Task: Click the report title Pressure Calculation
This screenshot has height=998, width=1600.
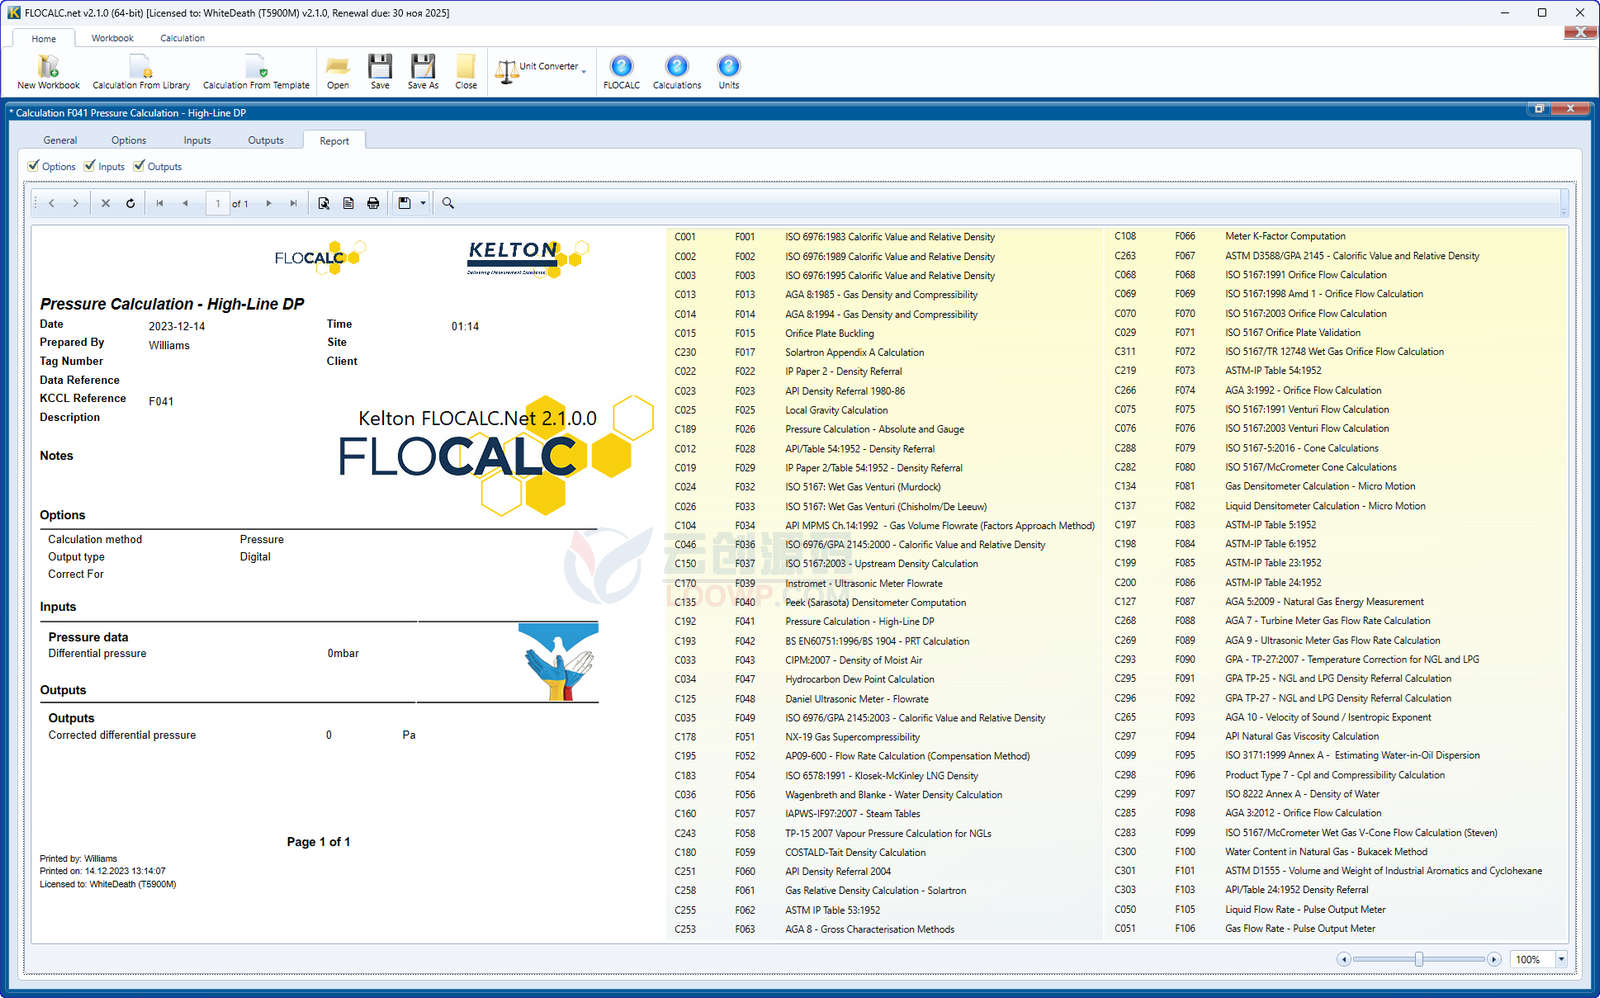Action: [172, 304]
